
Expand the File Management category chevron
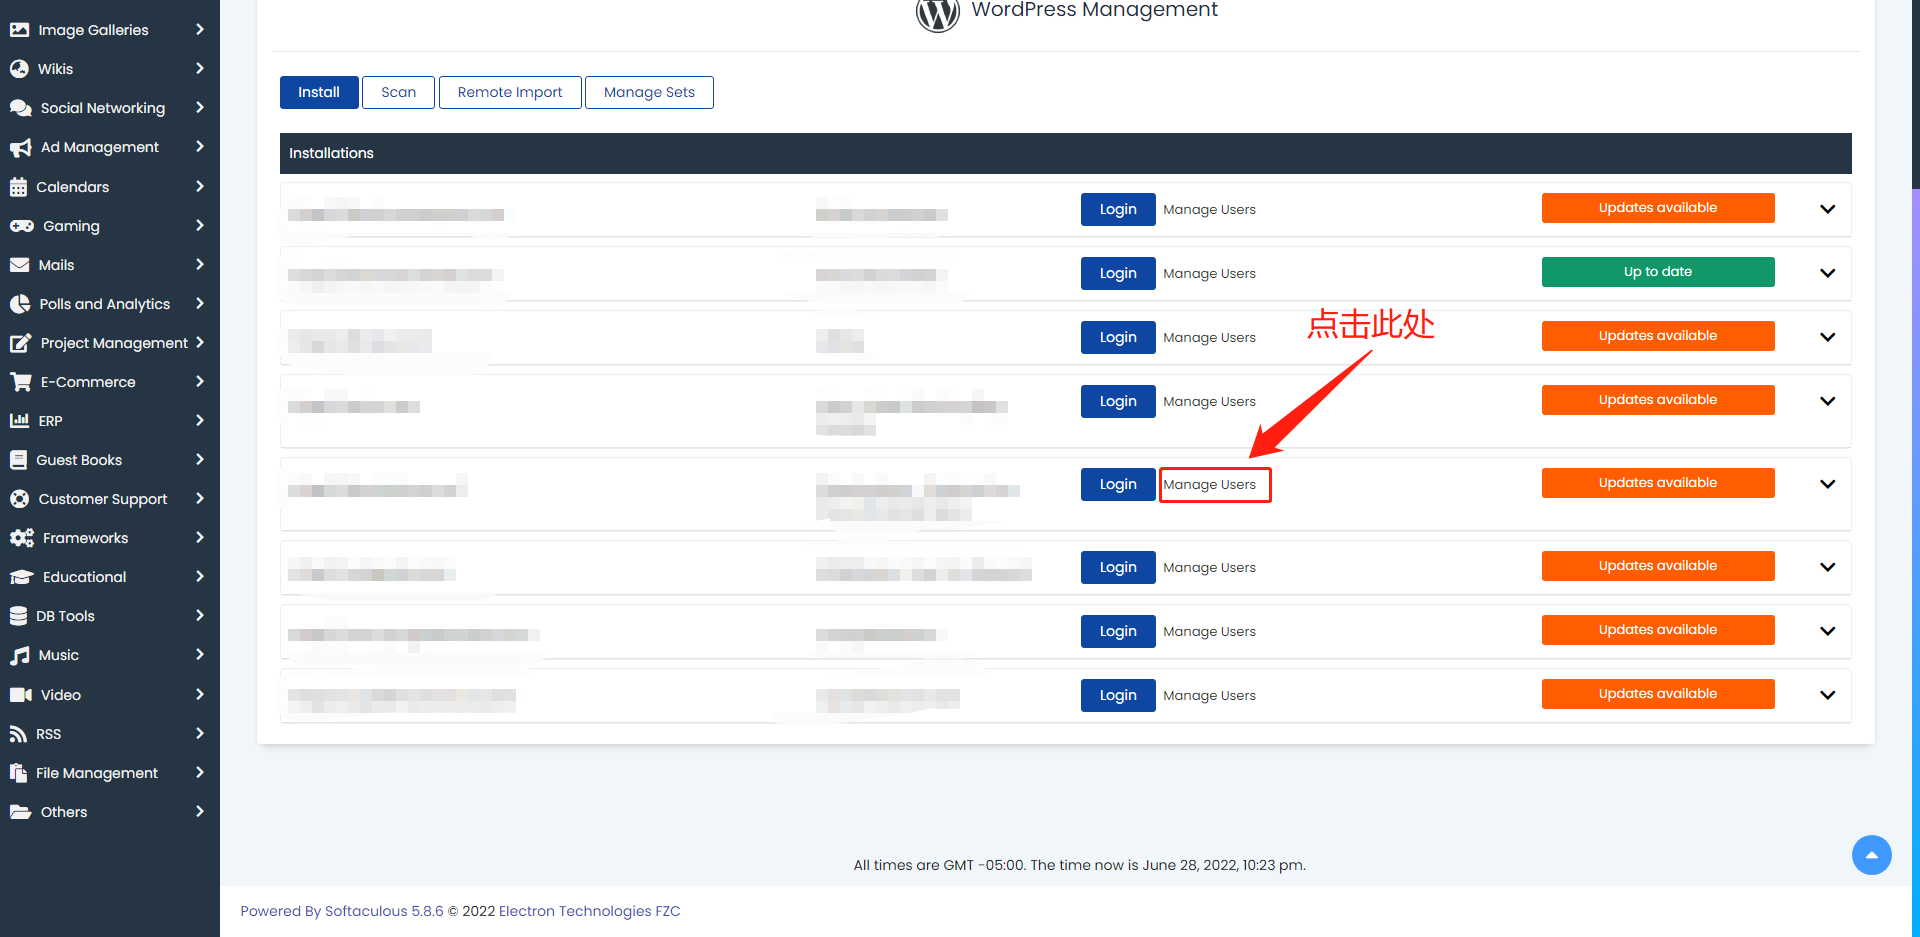(200, 772)
